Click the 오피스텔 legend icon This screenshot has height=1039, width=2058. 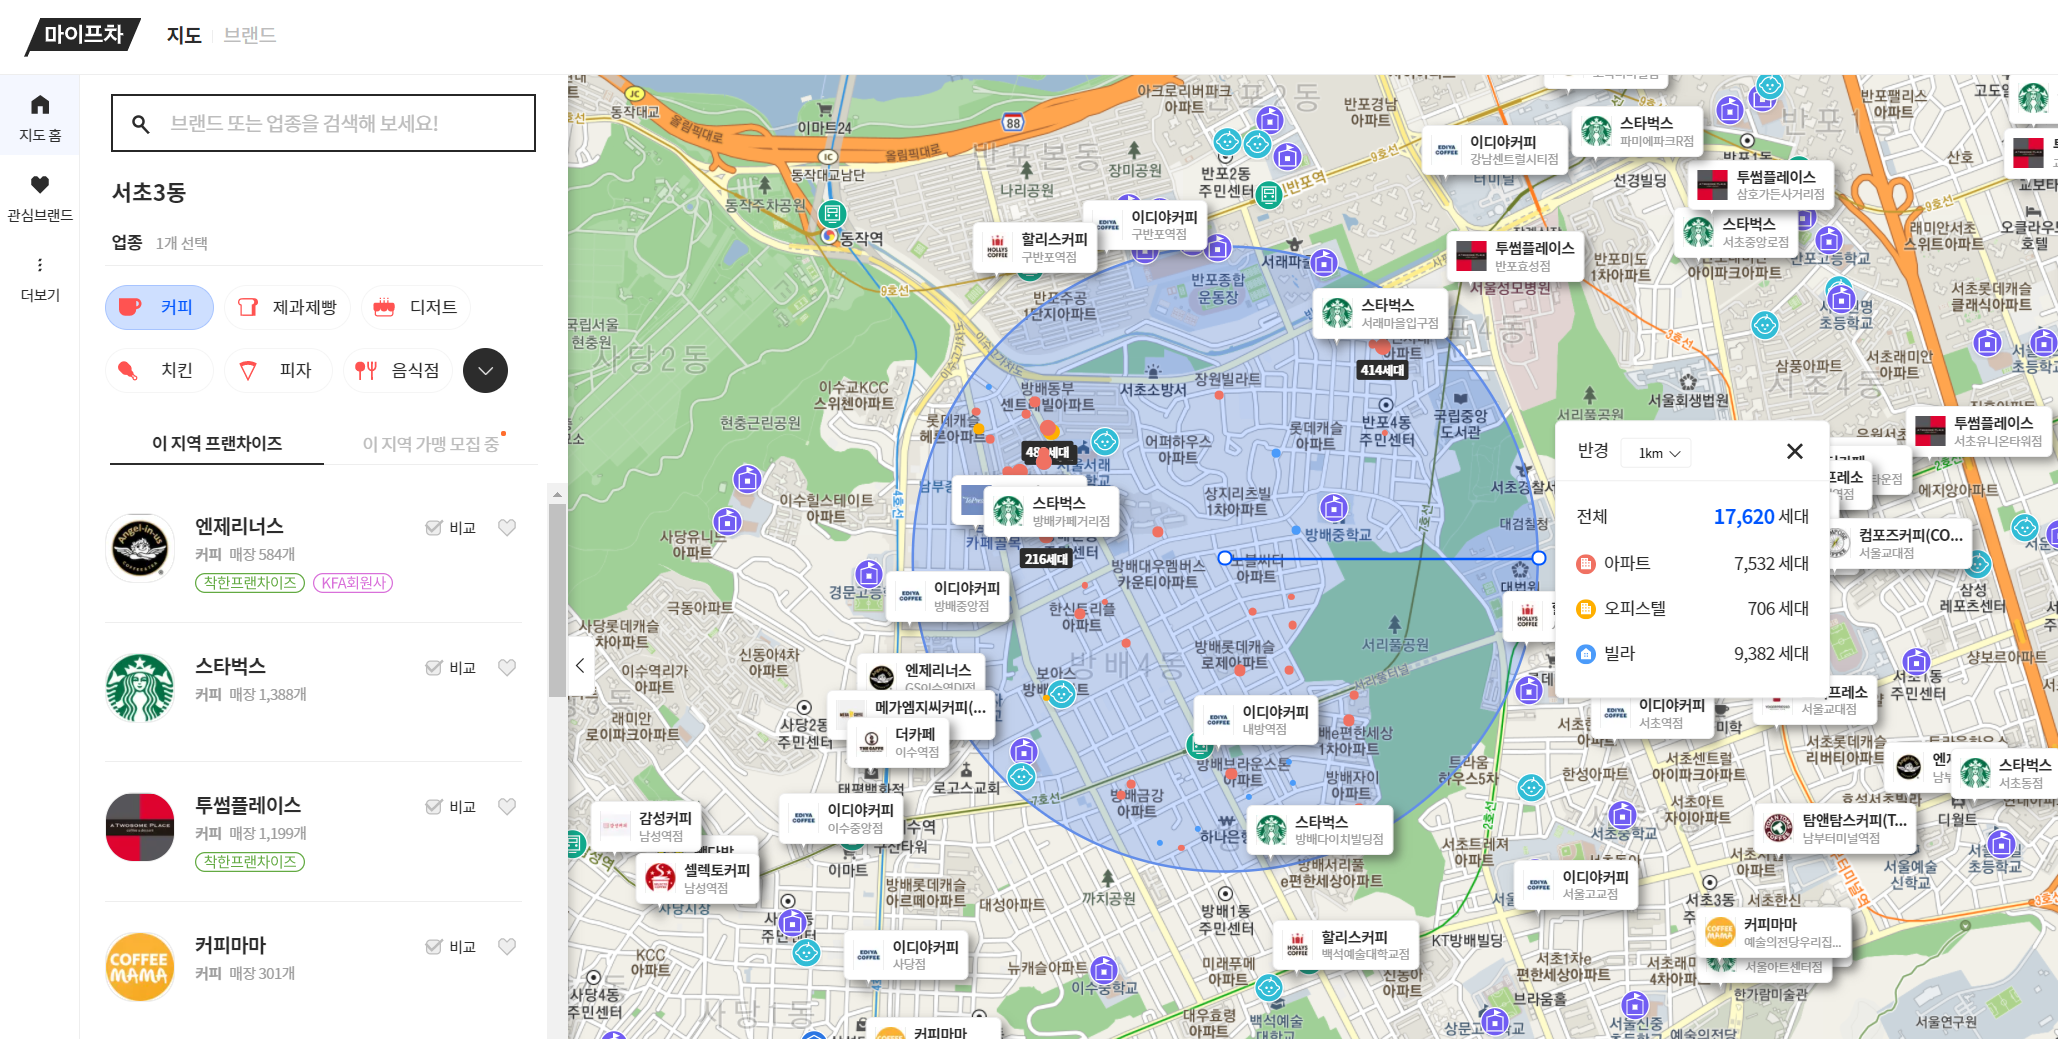click(1585, 609)
